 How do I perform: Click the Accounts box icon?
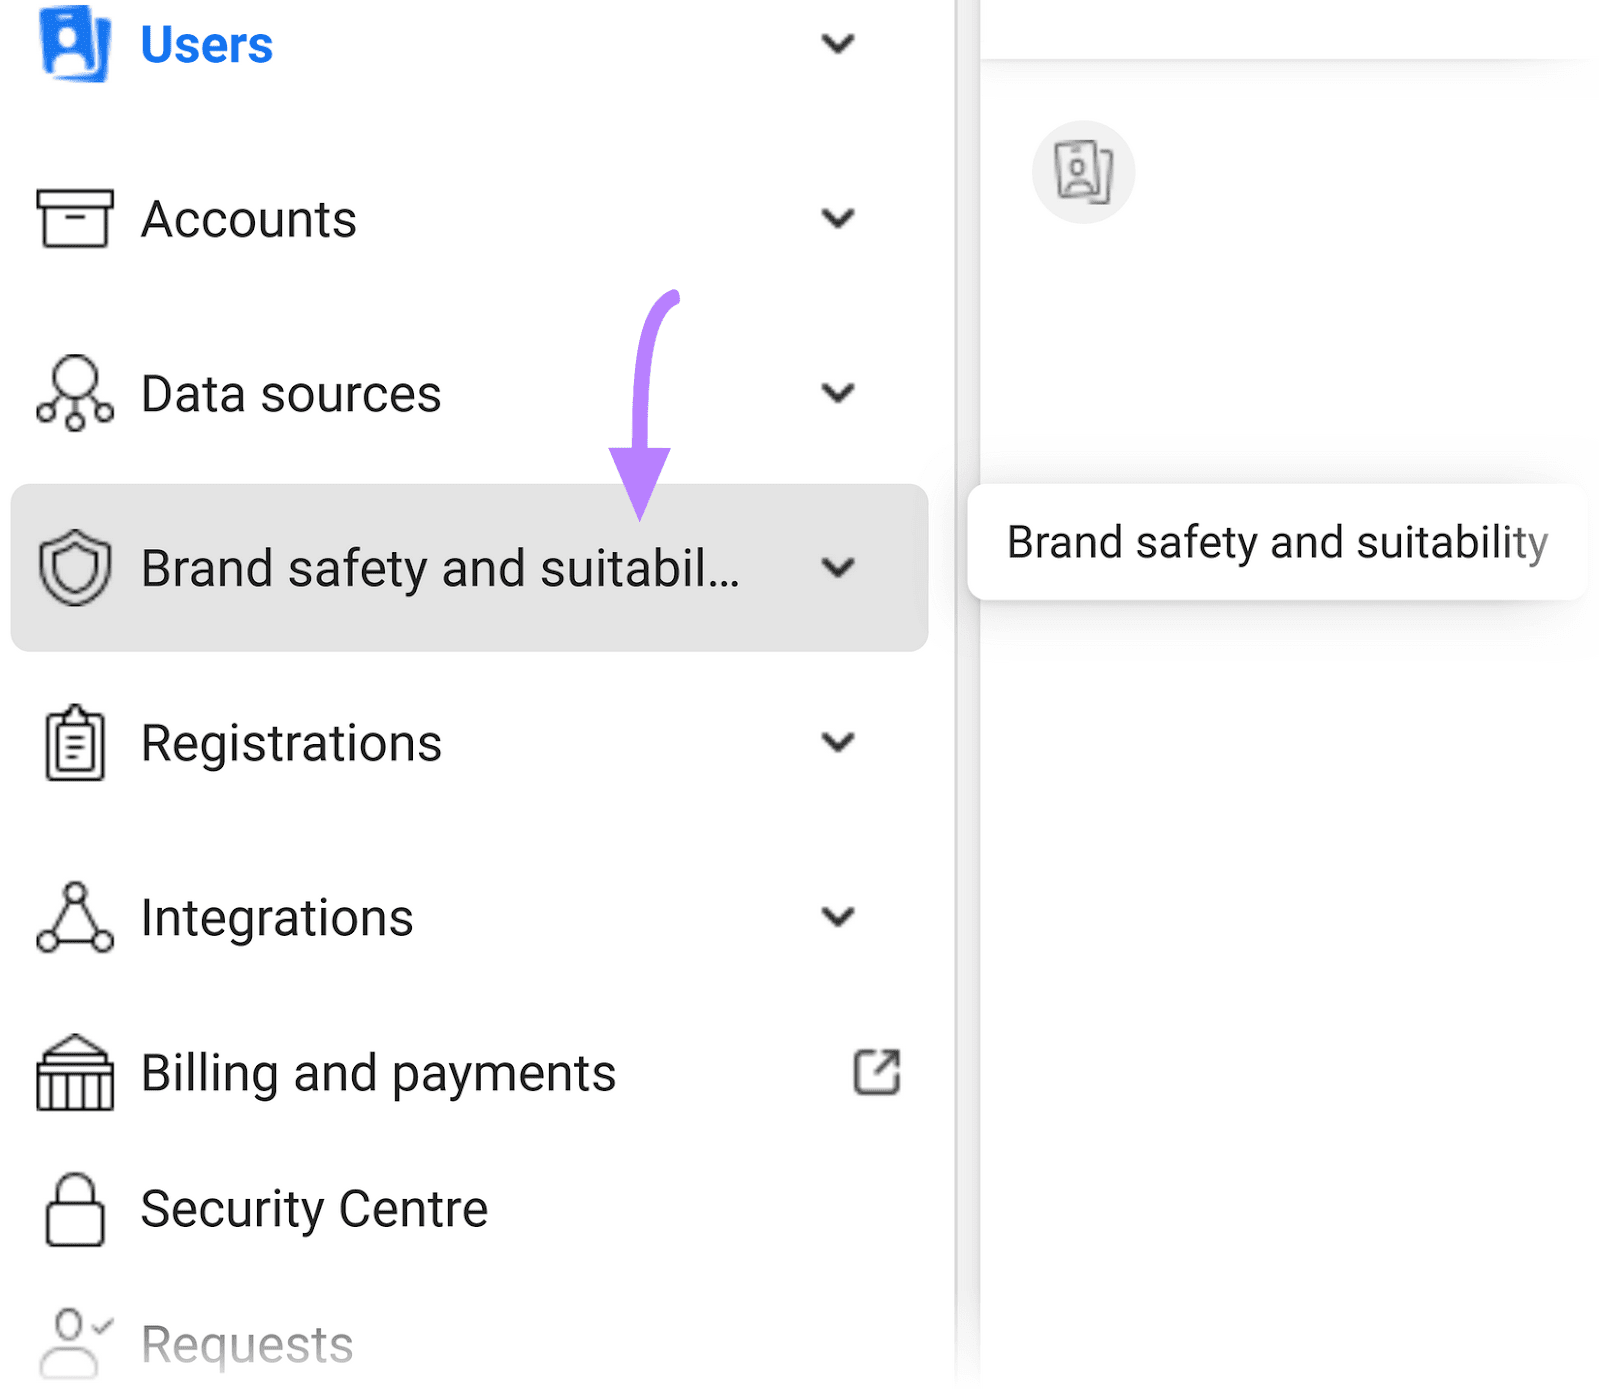[74, 218]
